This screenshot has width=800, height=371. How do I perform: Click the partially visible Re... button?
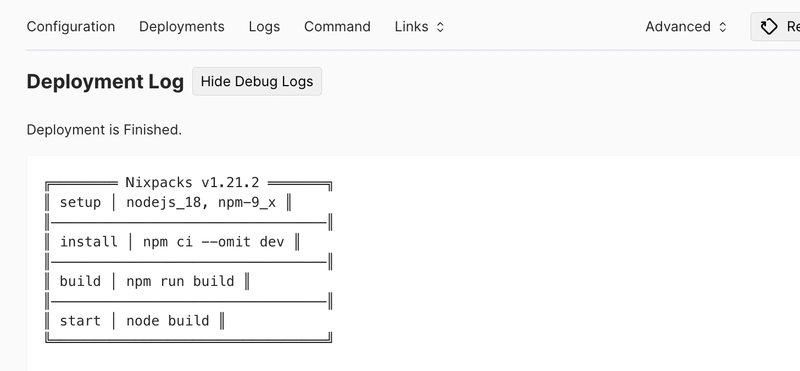click(776, 27)
